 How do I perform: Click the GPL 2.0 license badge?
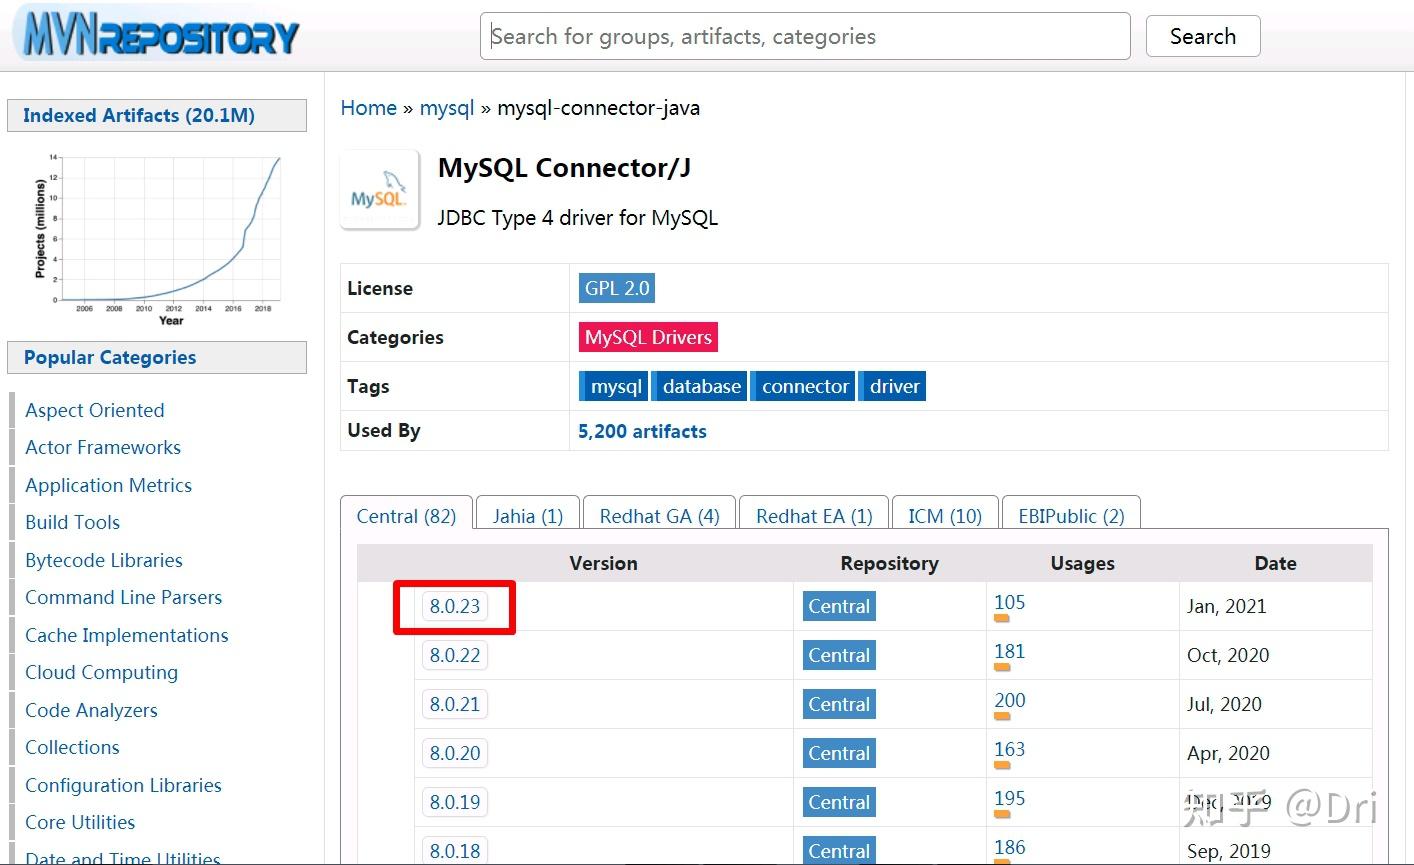616,287
